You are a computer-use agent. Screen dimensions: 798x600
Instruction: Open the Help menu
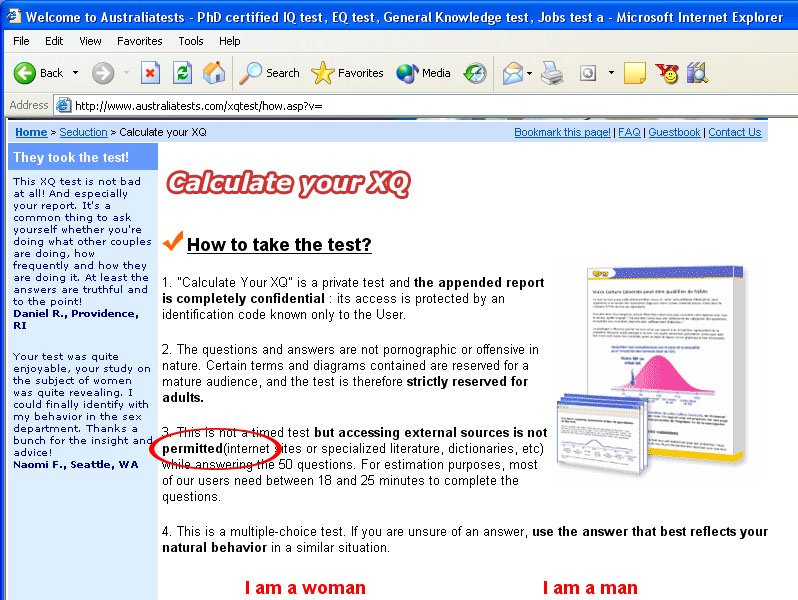(x=230, y=41)
